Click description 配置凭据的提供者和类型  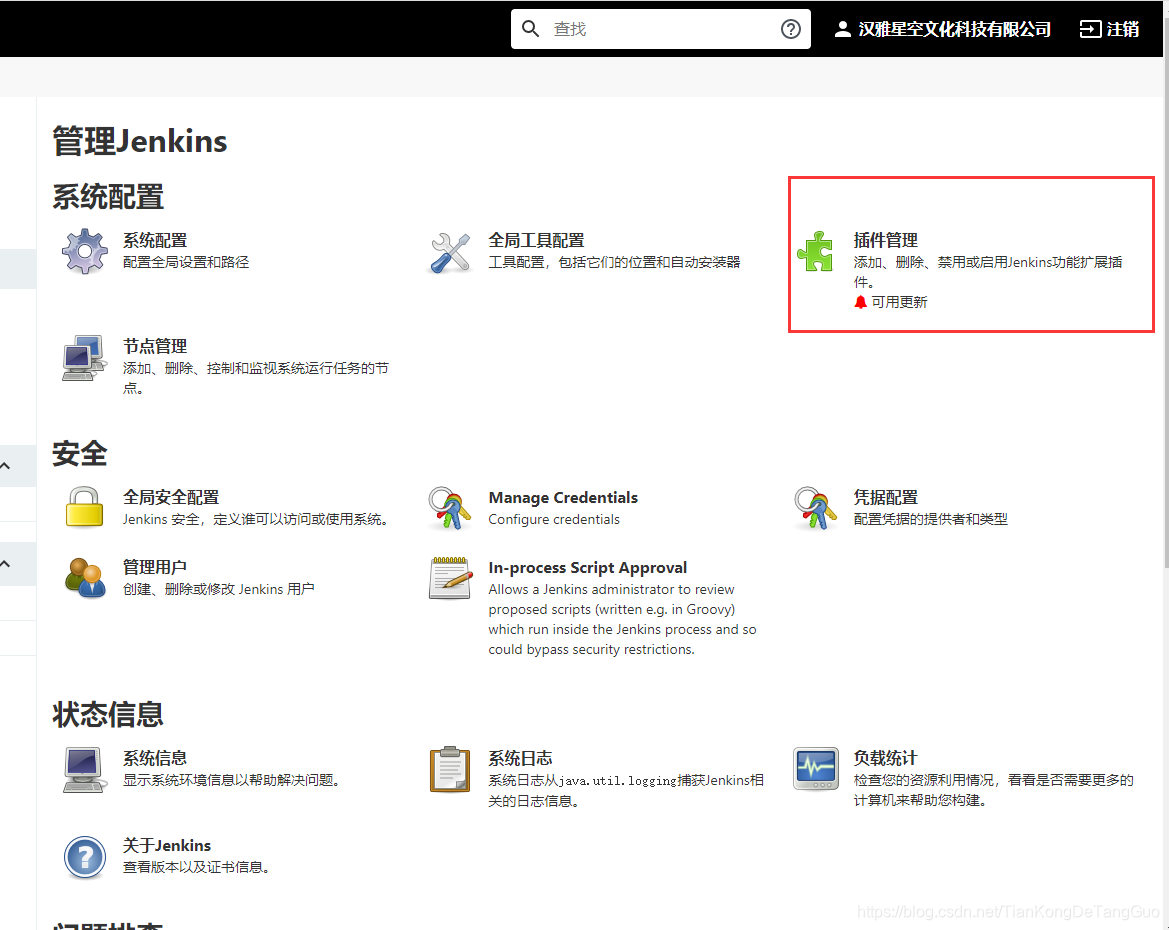(930, 519)
